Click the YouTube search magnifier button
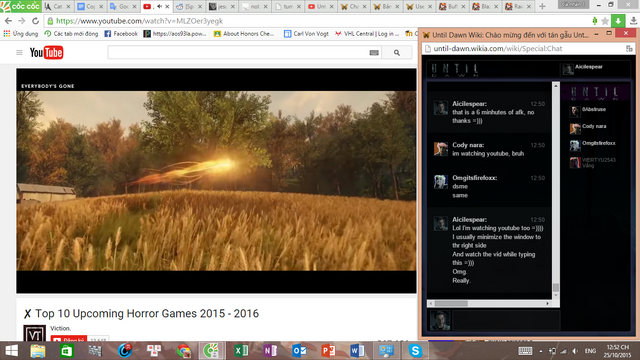The width and height of the screenshot is (640, 360). pyautogui.click(x=397, y=53)
